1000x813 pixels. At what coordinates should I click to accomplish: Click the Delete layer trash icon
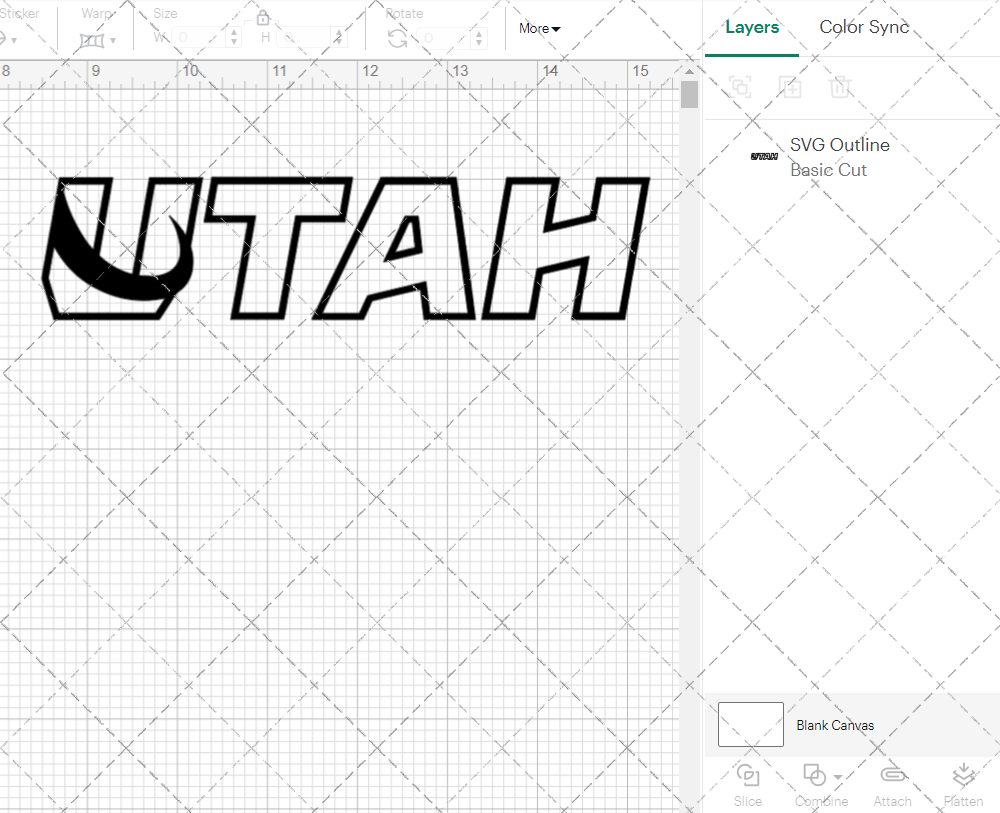[x=840, y=87]
